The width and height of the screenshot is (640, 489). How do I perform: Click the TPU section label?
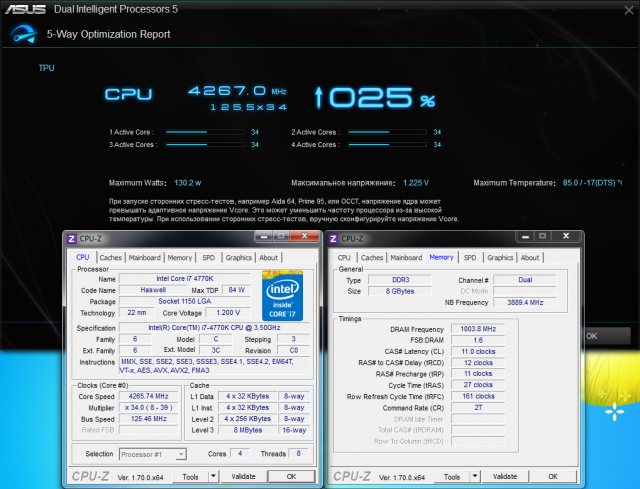[47, 68]
